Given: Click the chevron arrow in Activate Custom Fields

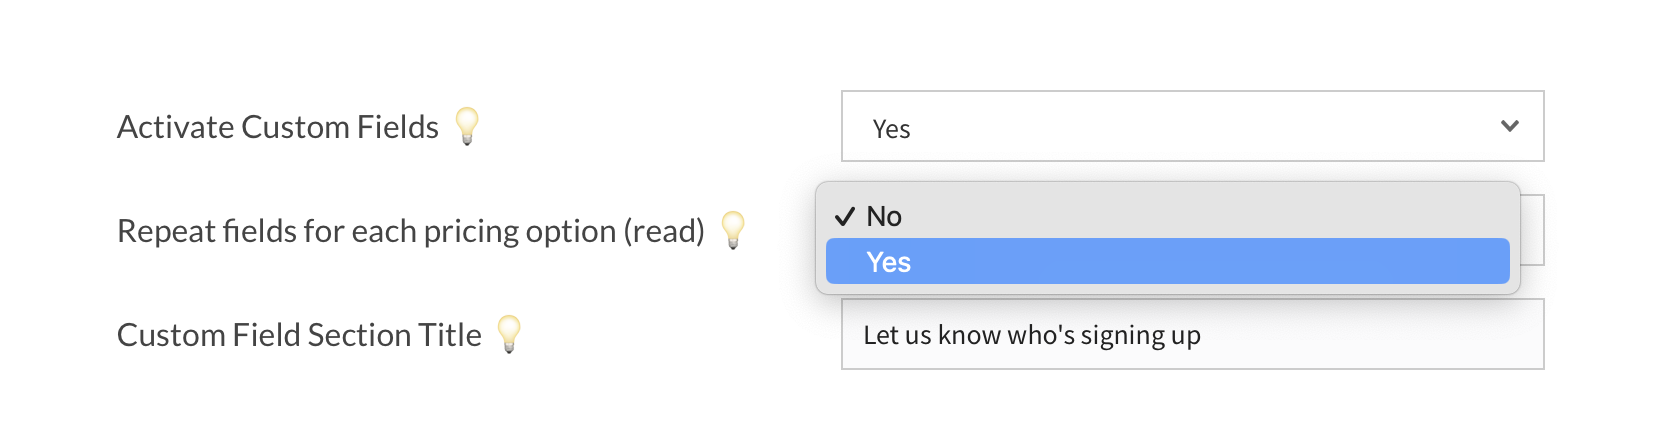Looking at the screenshot, I should tap(1510, 126).
